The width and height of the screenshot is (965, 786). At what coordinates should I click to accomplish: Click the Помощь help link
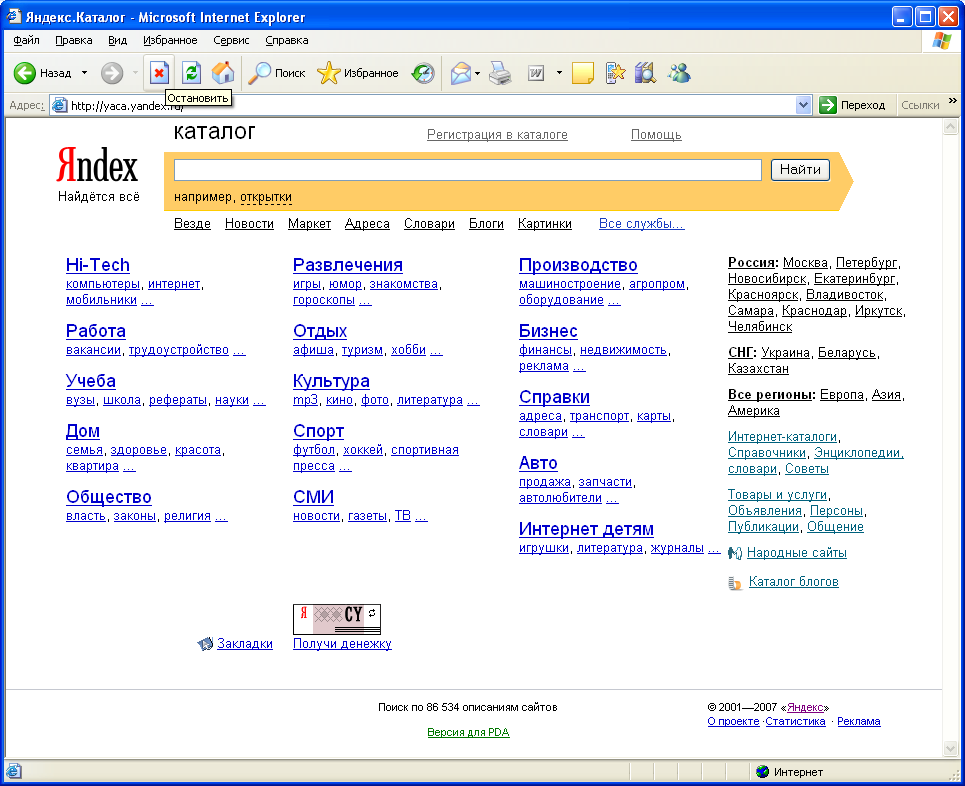point(656,135)
